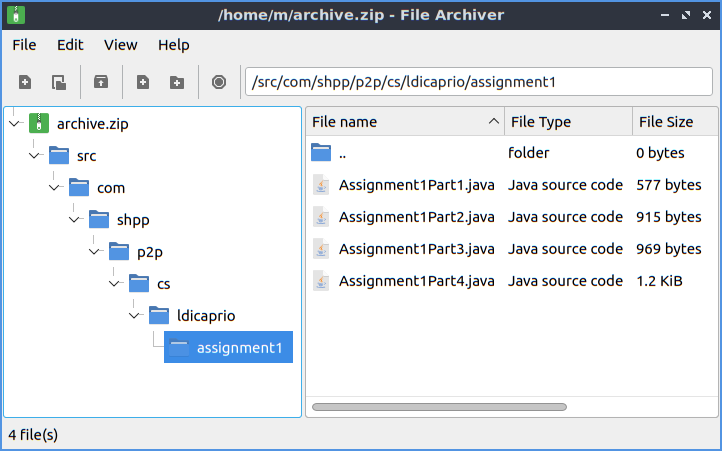Sort by the File name column header
The height and width of the screenshot is (451, 722).
tap(400, 122)
